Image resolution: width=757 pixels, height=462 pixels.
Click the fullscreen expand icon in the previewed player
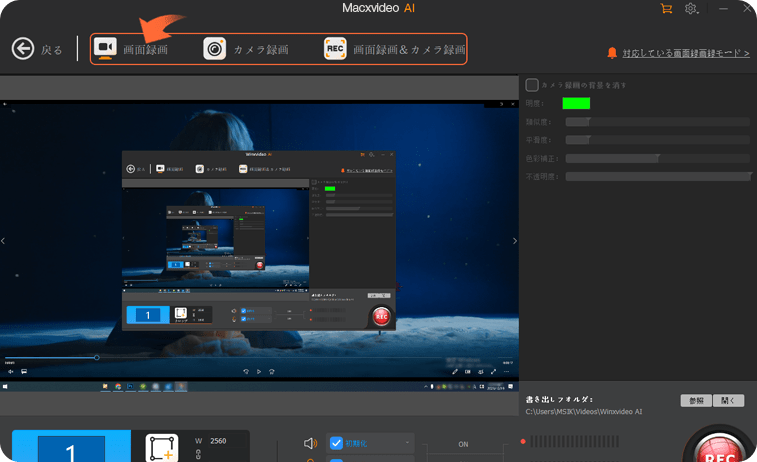coord(493,372)
